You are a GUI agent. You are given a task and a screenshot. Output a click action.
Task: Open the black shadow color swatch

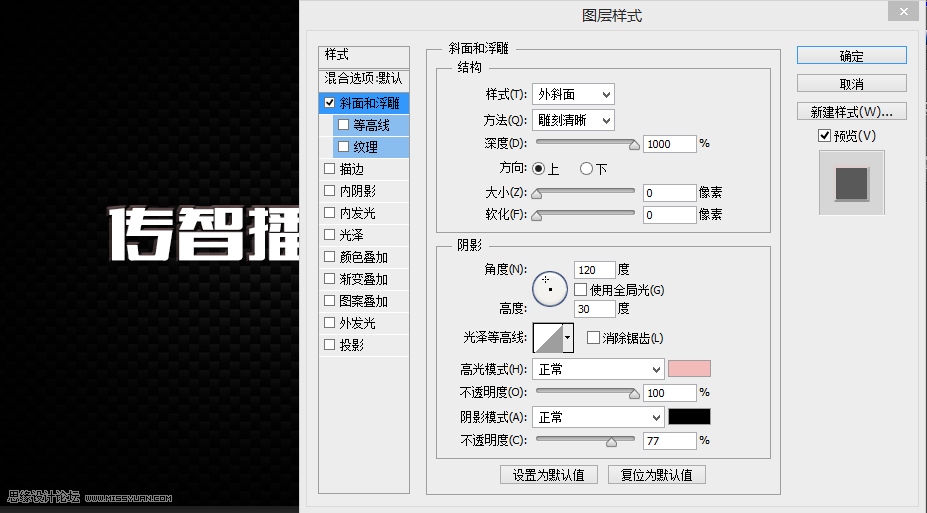[x=689, y=417]
